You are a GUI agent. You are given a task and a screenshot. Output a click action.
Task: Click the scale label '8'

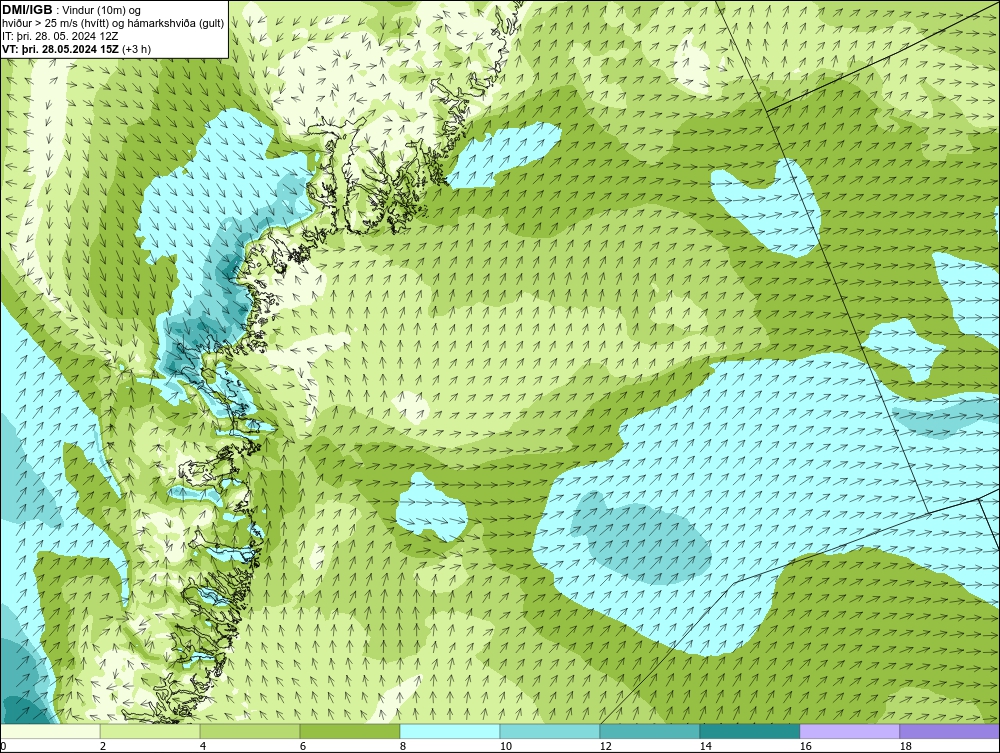[x=402, y=746]
